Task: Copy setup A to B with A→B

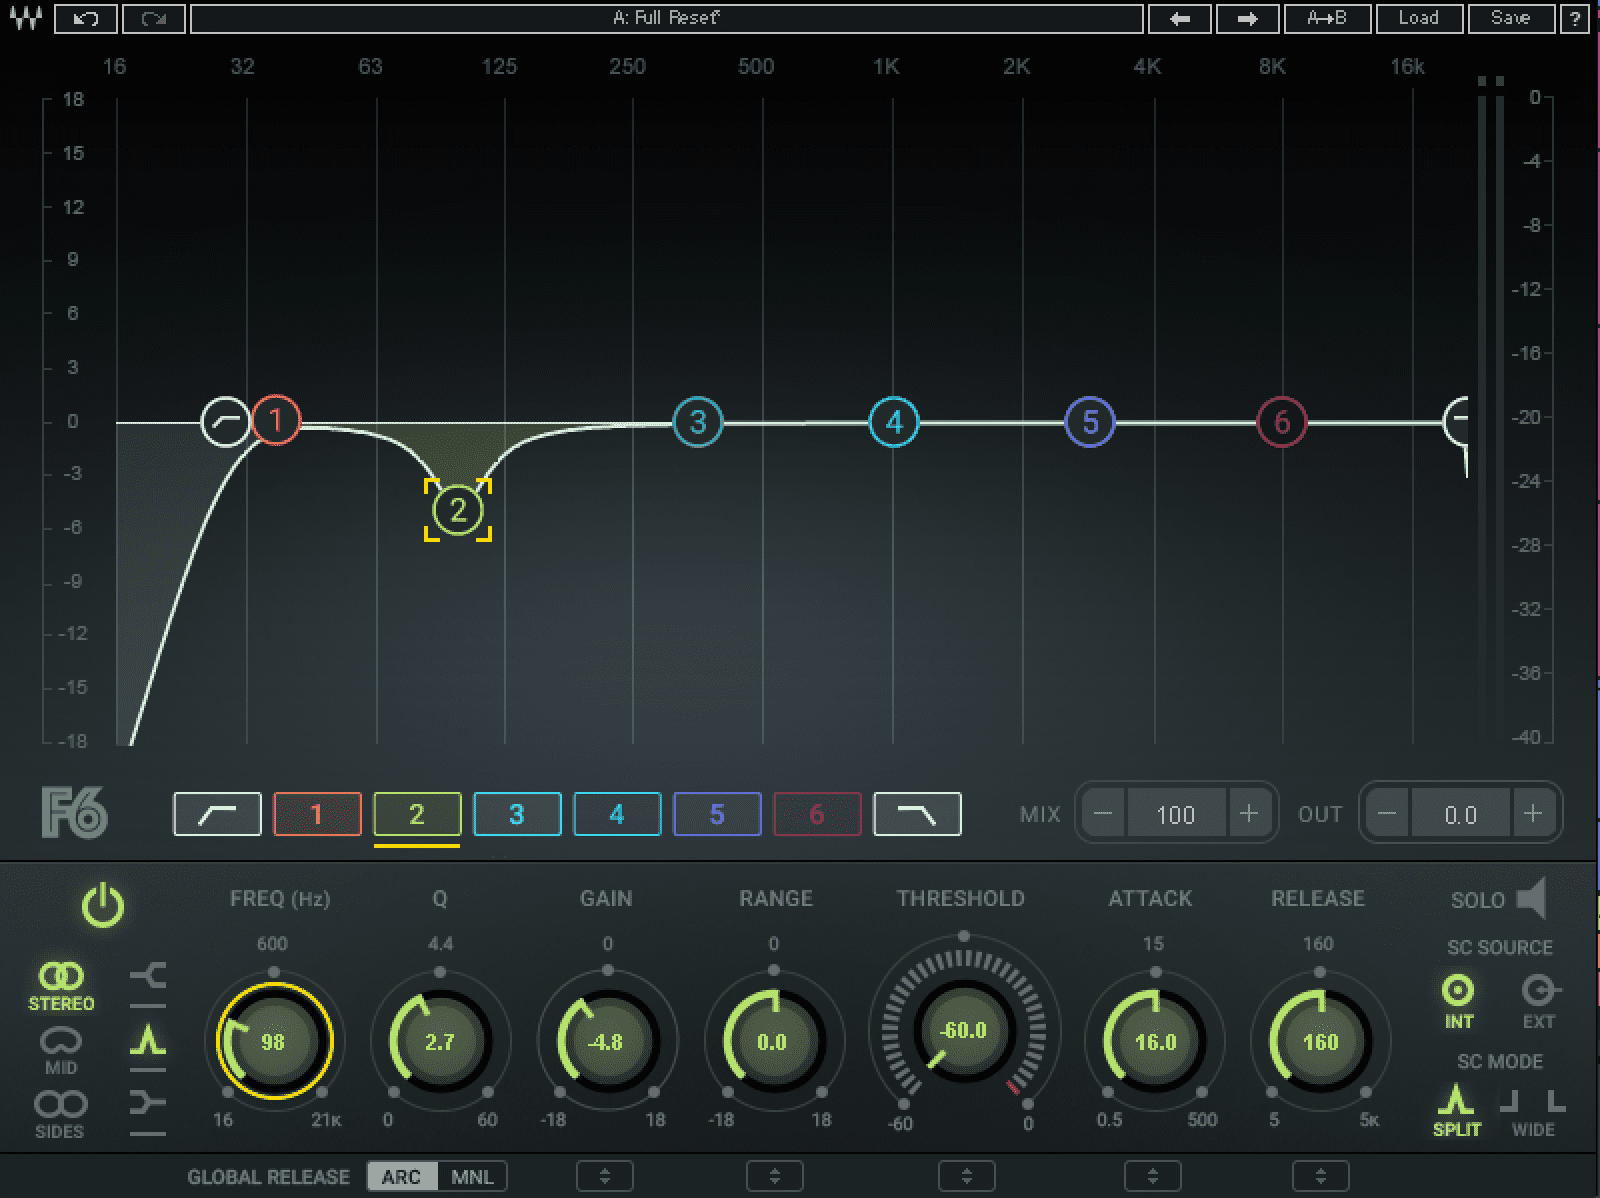Action: [1327, 18]
